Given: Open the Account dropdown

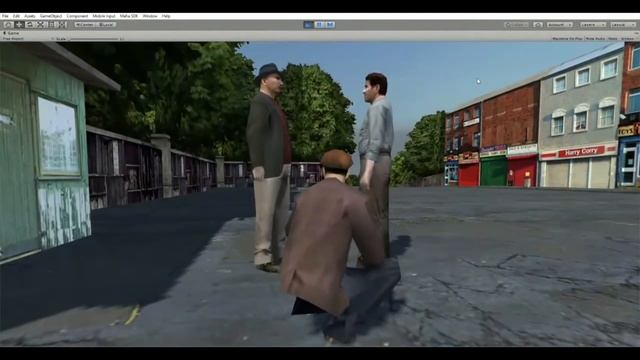Looking at the screenshot, I should coord(559,25).
